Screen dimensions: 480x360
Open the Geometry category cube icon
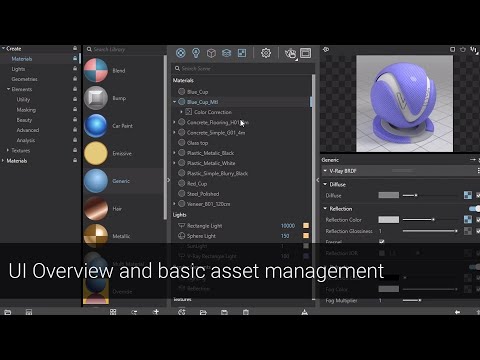coord(211,53)
